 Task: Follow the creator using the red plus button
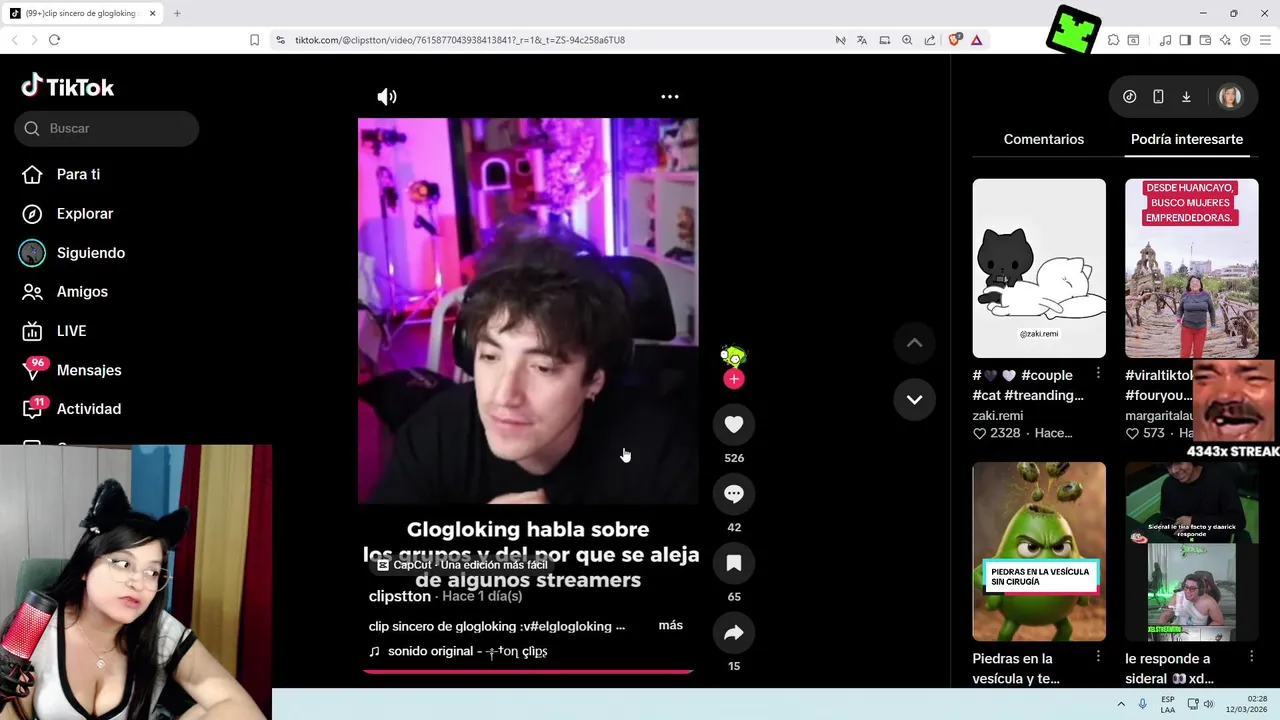click(734, 379)
